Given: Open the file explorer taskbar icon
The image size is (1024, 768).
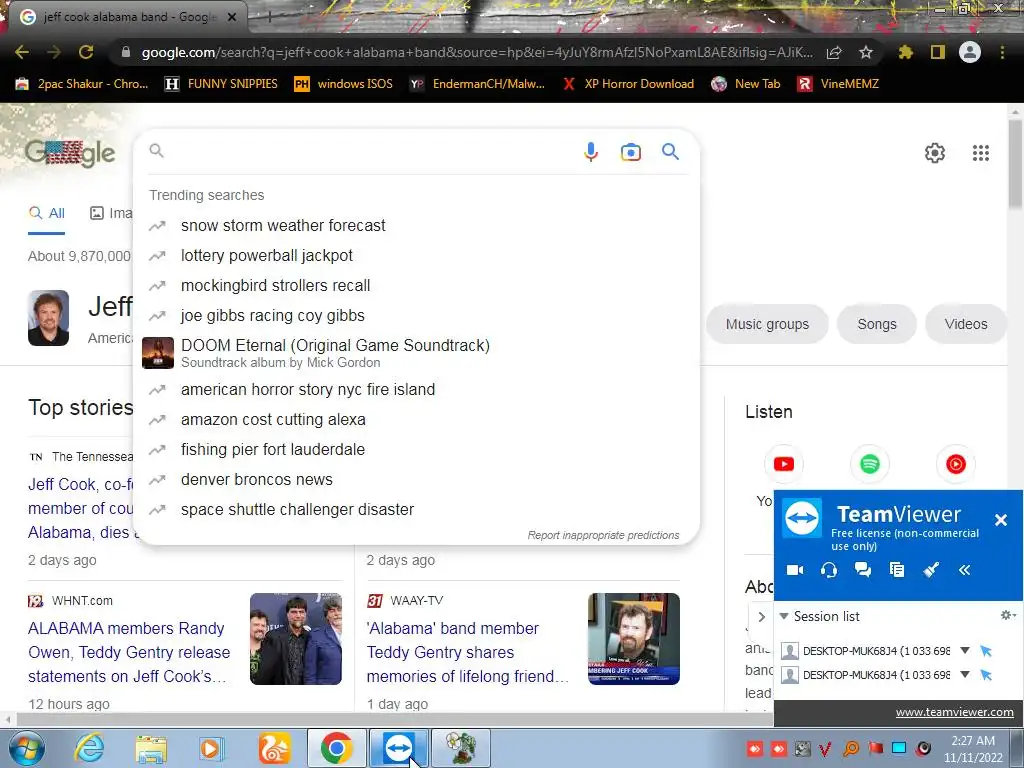Looking at the screenshot, I should pyautogui.click(x=151, y=748).
